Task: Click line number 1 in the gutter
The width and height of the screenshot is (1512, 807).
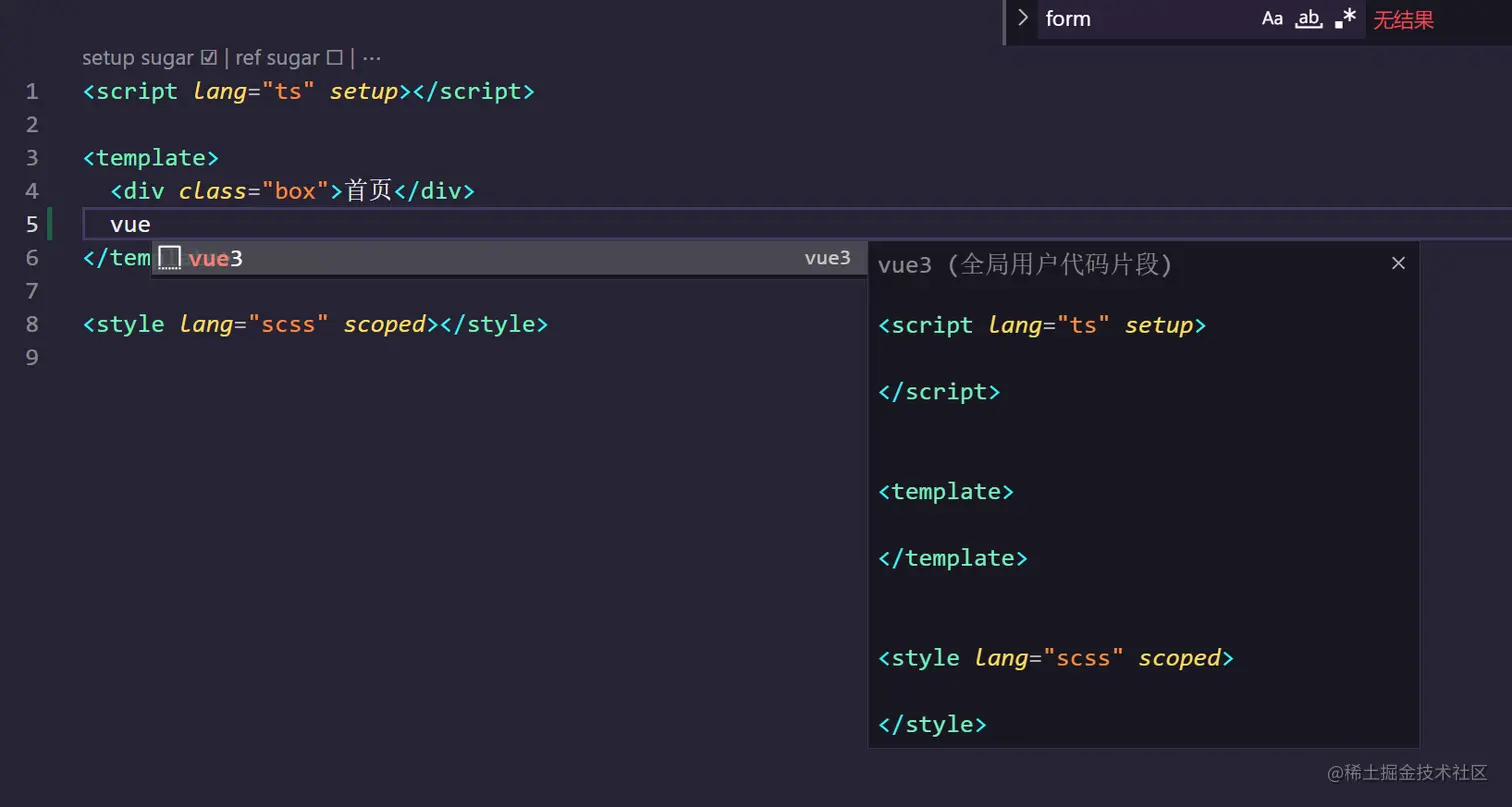Action: (x=32, y=92)
